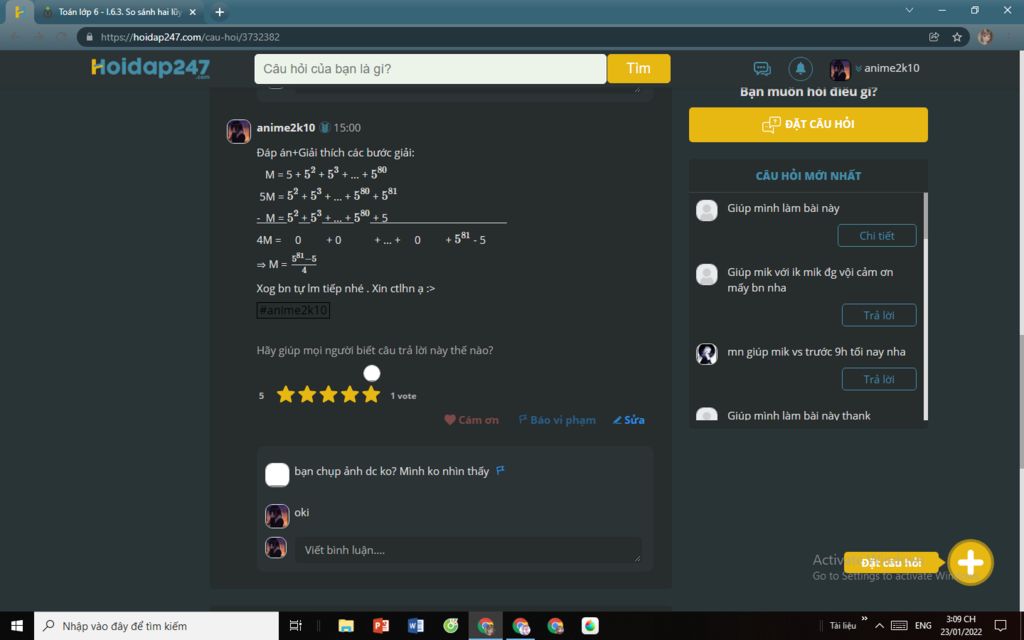Click the Windows taskbar search box
Screen dimensions: 1024x640
(156, 626)
